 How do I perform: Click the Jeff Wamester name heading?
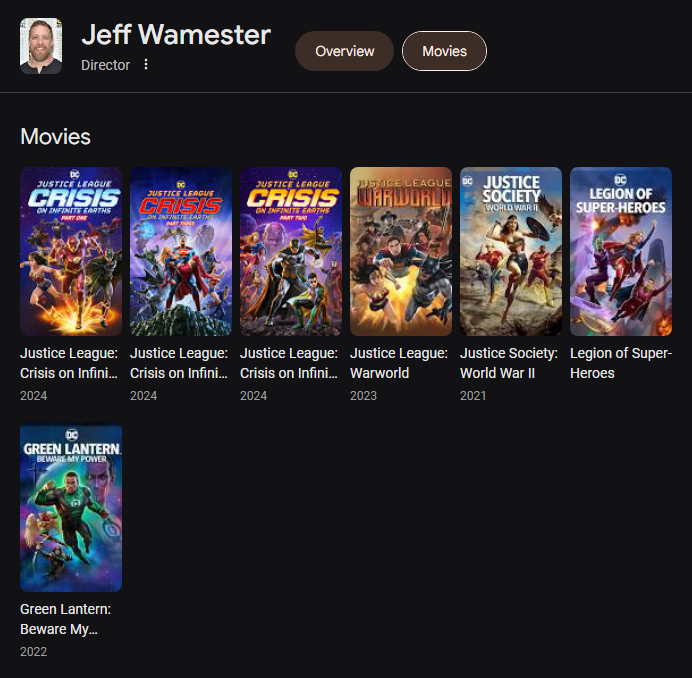point(176,34)
